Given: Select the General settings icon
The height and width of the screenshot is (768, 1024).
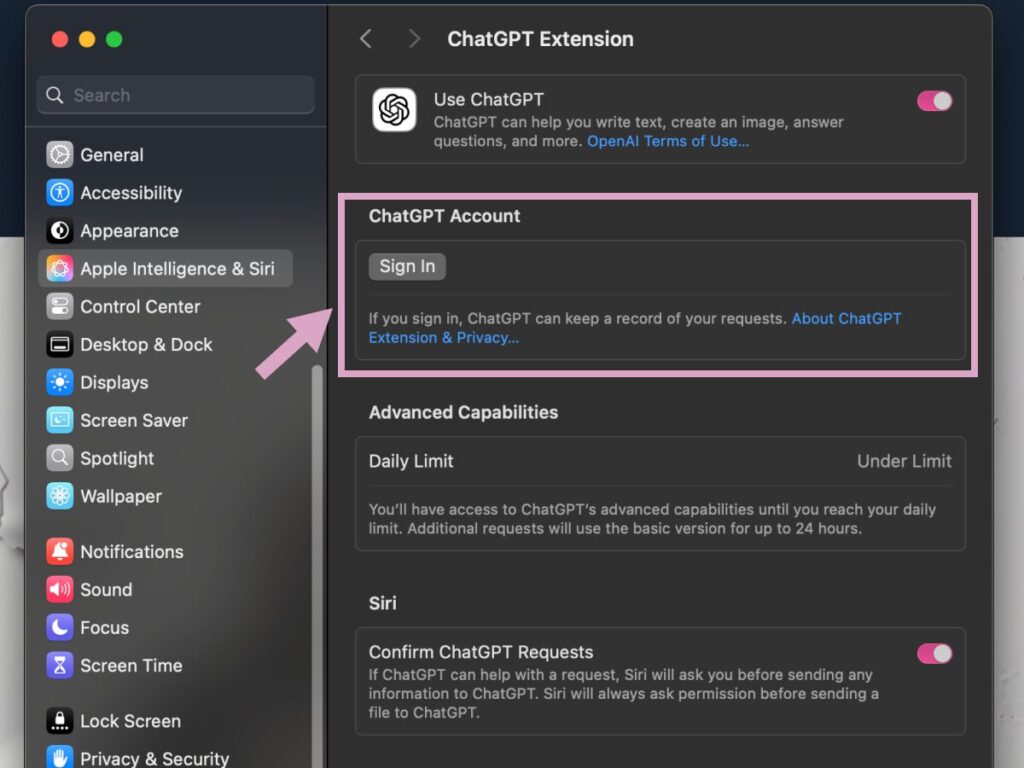Looking at the screenshot, I should [59, 154].
